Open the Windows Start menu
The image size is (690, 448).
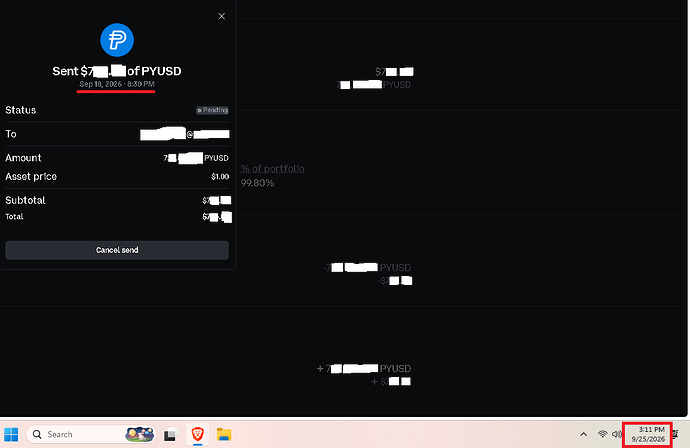tap(11, 434)
